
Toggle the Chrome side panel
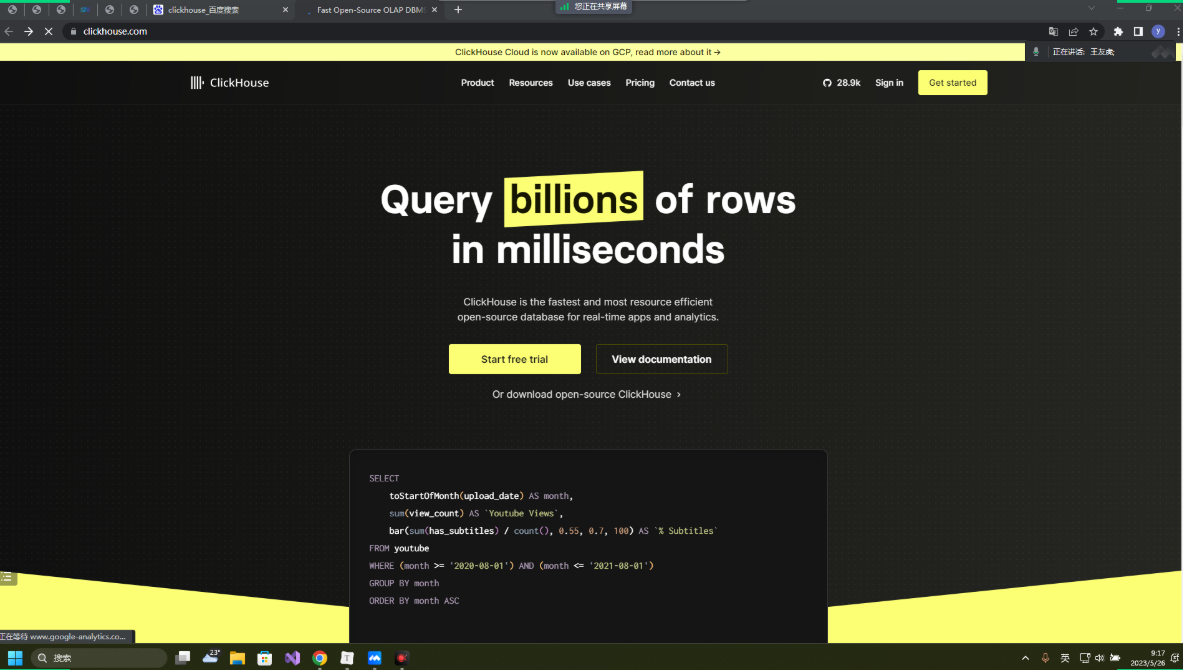(x=1138, y=32)
